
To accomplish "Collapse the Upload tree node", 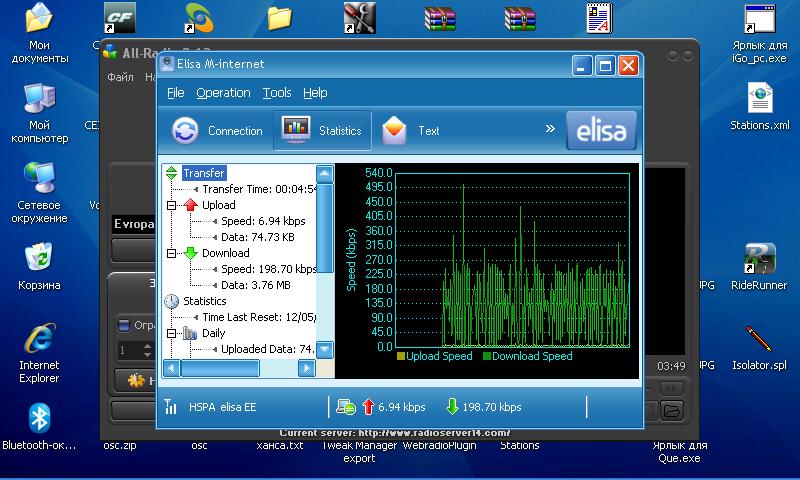I will pos(171,205).
